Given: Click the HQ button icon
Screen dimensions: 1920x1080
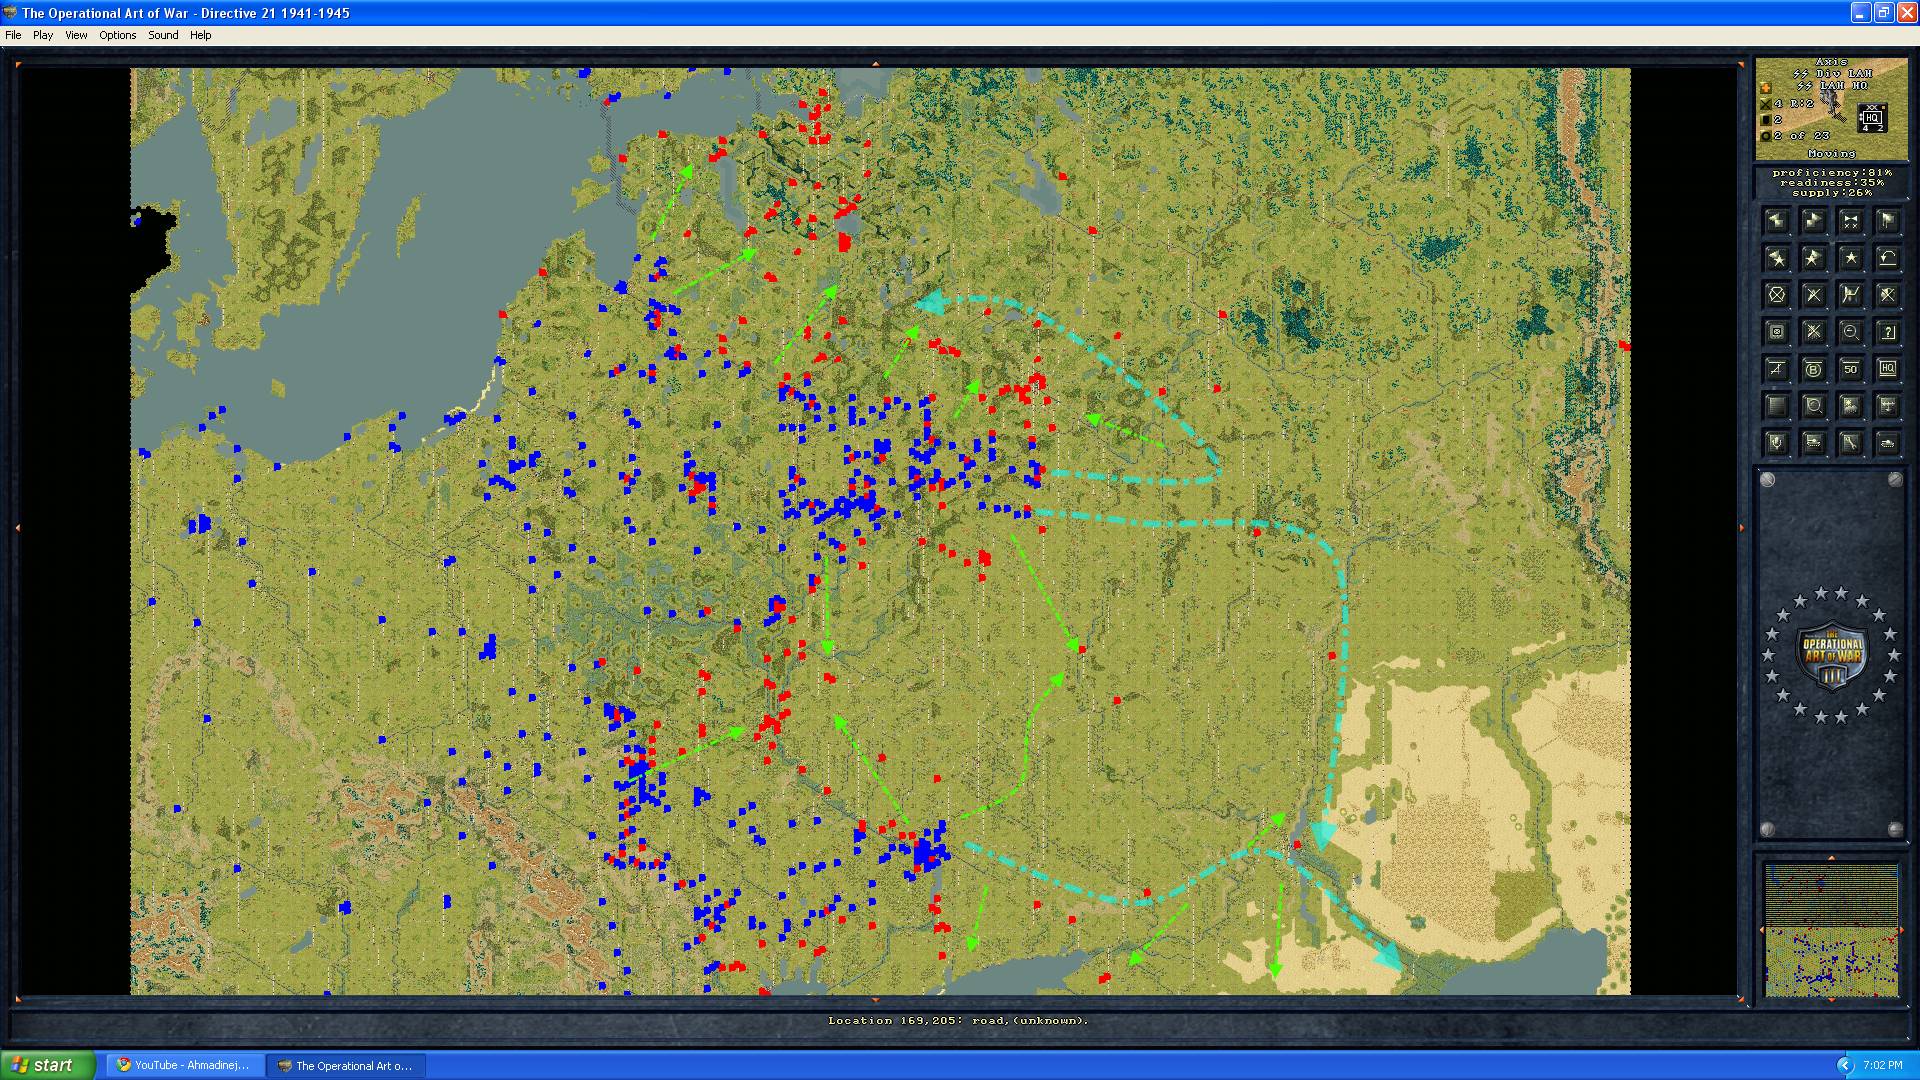Looking at the screenshot, I should pos(1887,369).
